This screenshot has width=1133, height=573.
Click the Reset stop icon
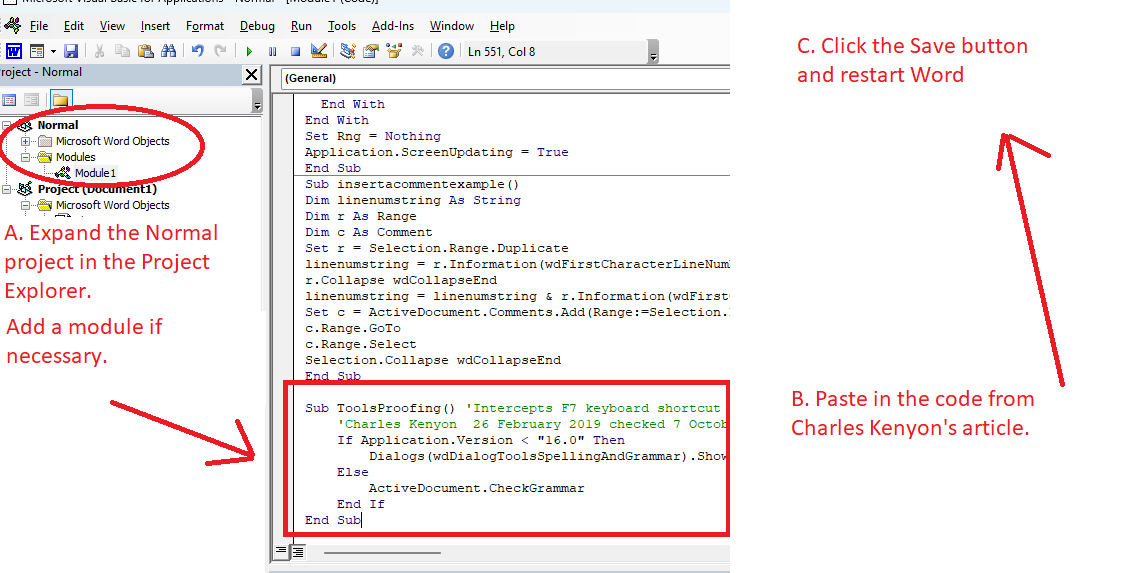pos(296,51)
